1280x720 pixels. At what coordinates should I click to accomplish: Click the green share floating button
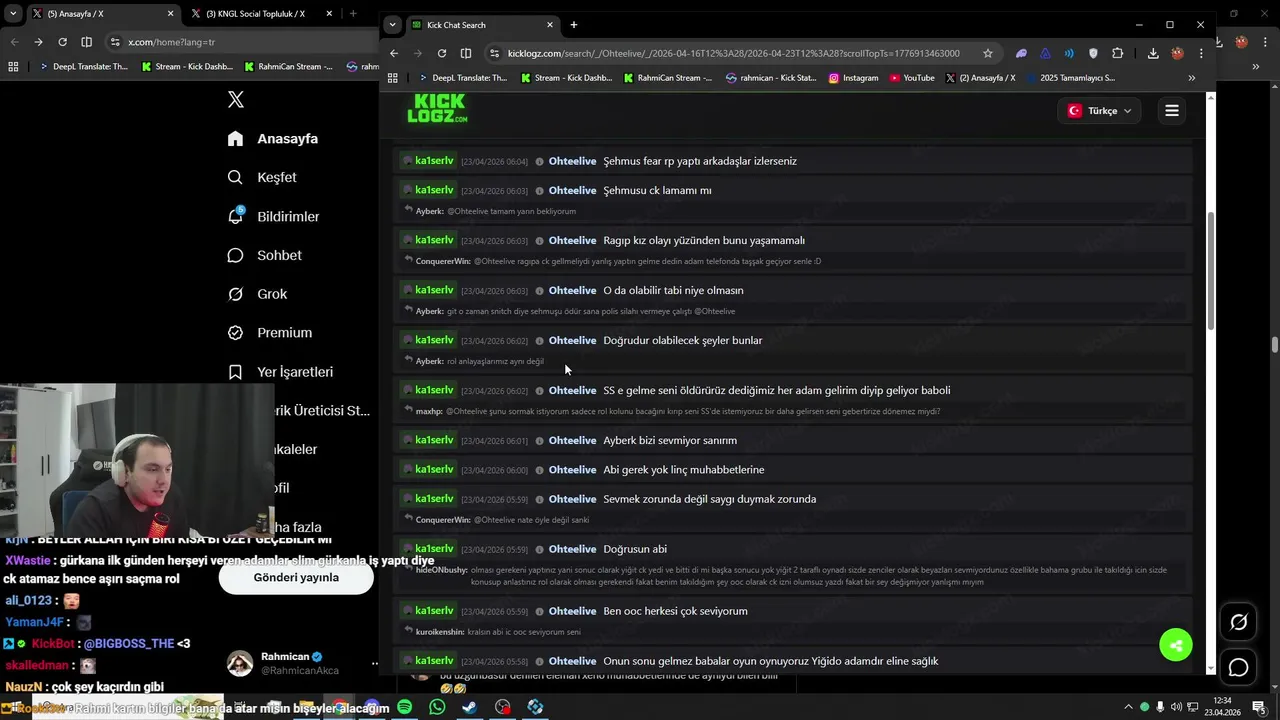click(1176, 645)
